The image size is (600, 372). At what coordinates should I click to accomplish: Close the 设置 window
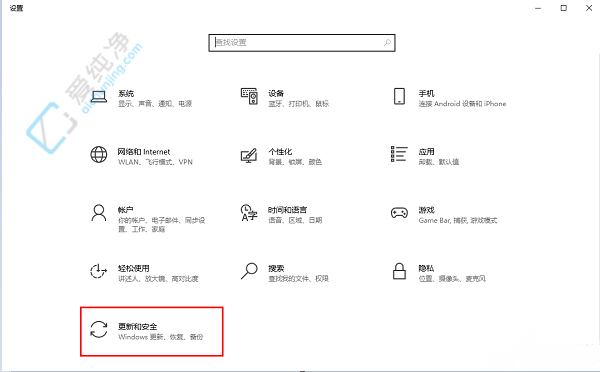point(589,8)
